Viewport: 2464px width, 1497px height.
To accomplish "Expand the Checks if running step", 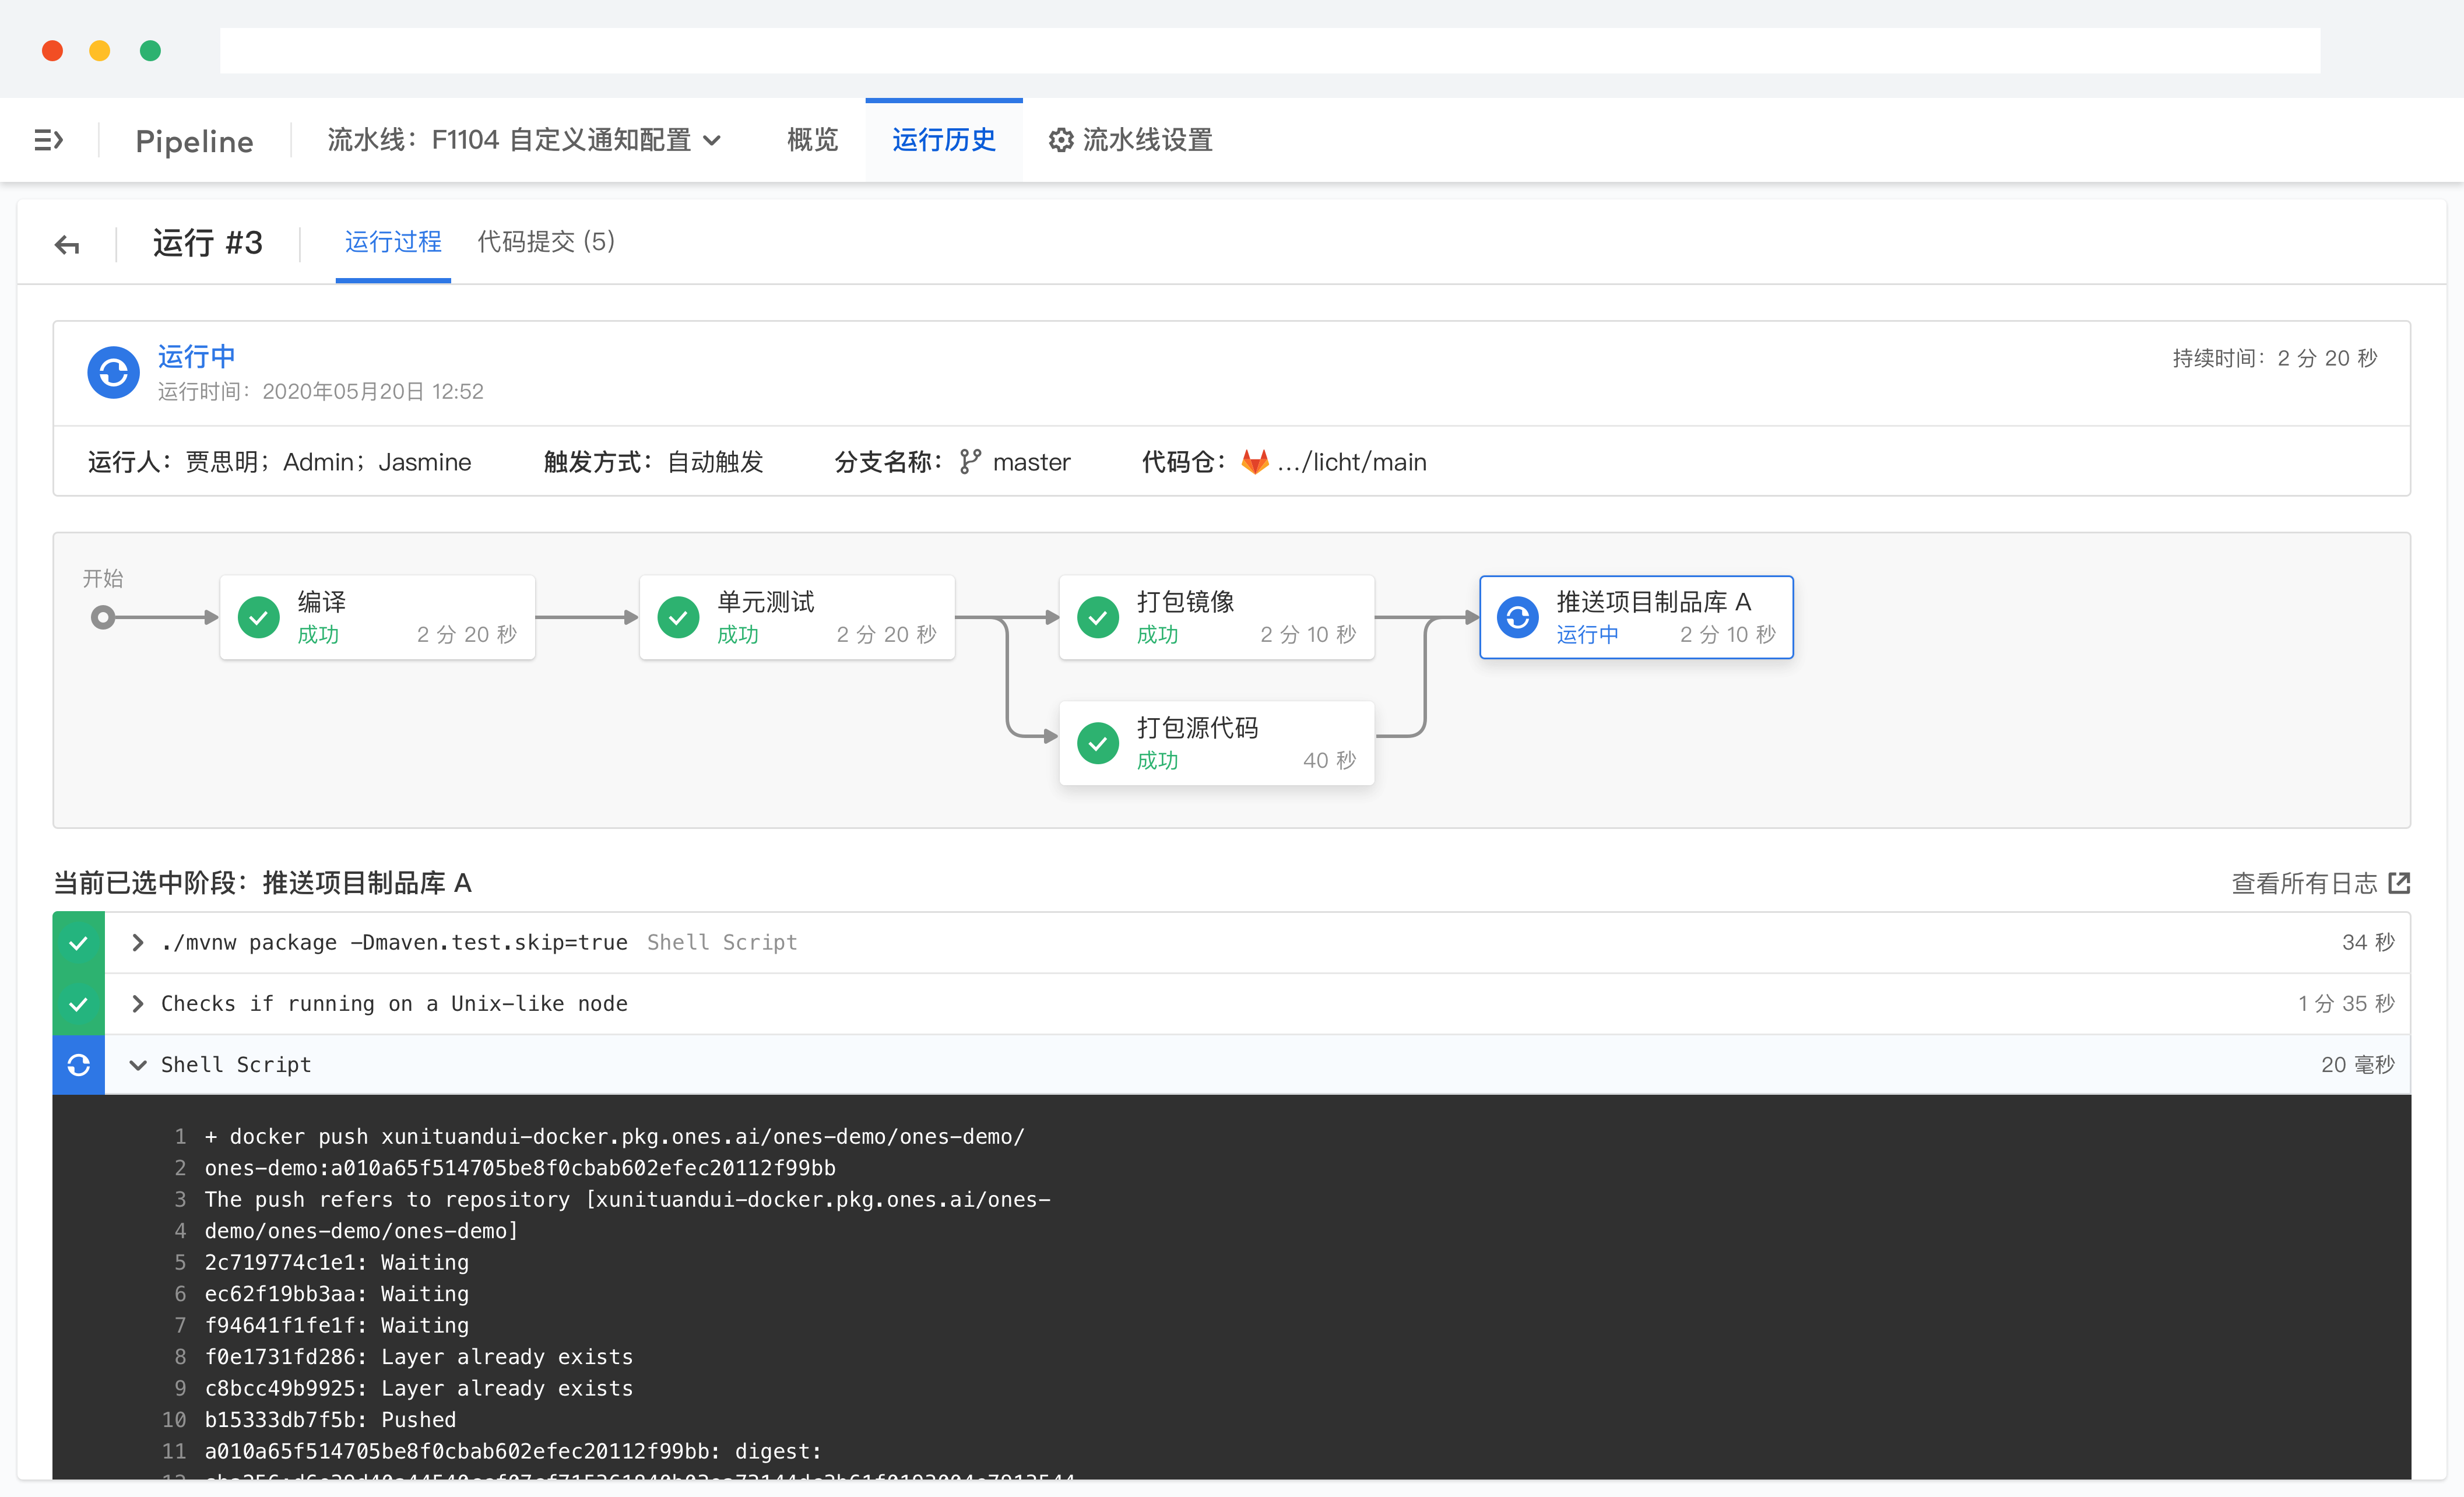I will click(x=138, y=1003).
